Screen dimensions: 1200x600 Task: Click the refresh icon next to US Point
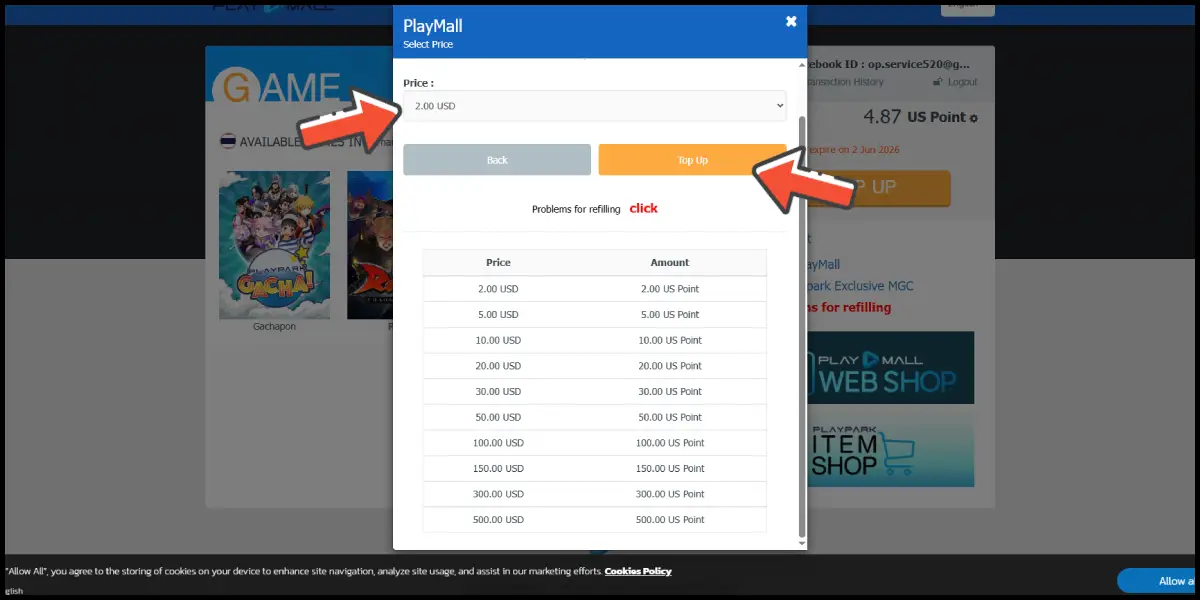974,118
